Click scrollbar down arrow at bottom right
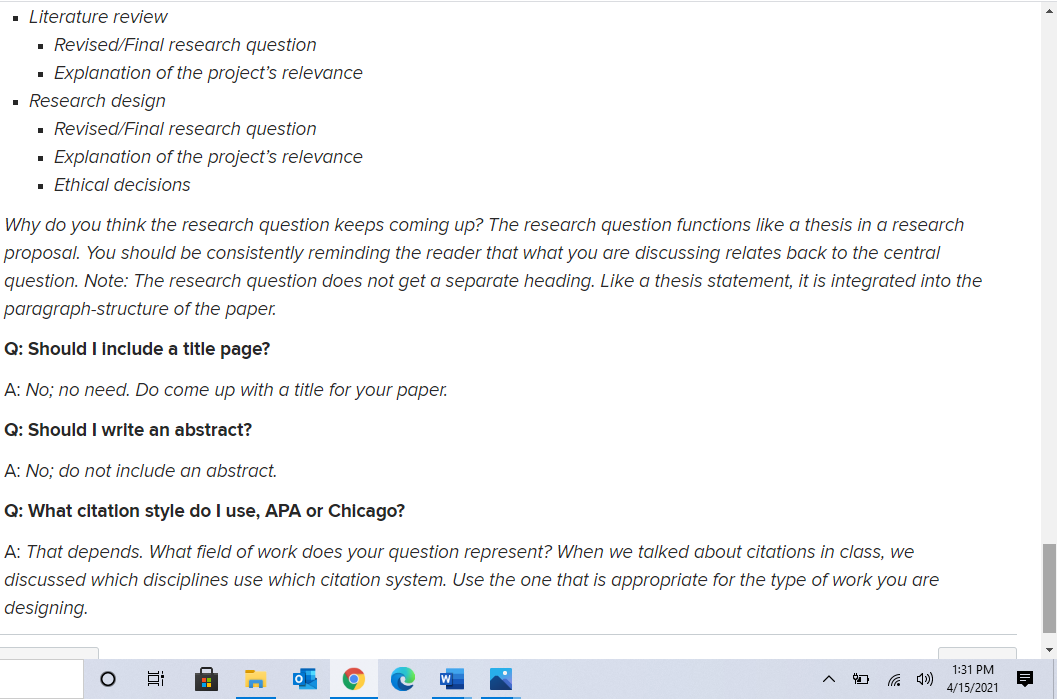Image resolution: width=1057 pixels, height=699 pixels. pos(1048,650)
